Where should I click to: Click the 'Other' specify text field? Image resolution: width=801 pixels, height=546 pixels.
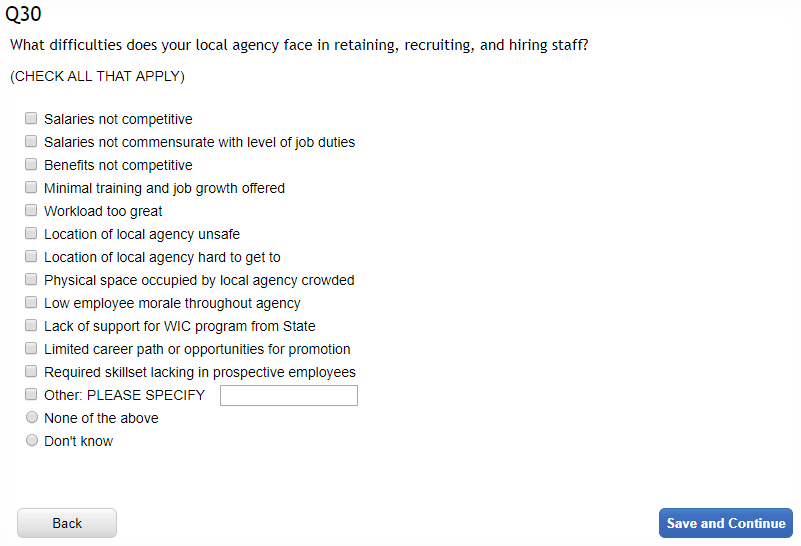(288, 396)
